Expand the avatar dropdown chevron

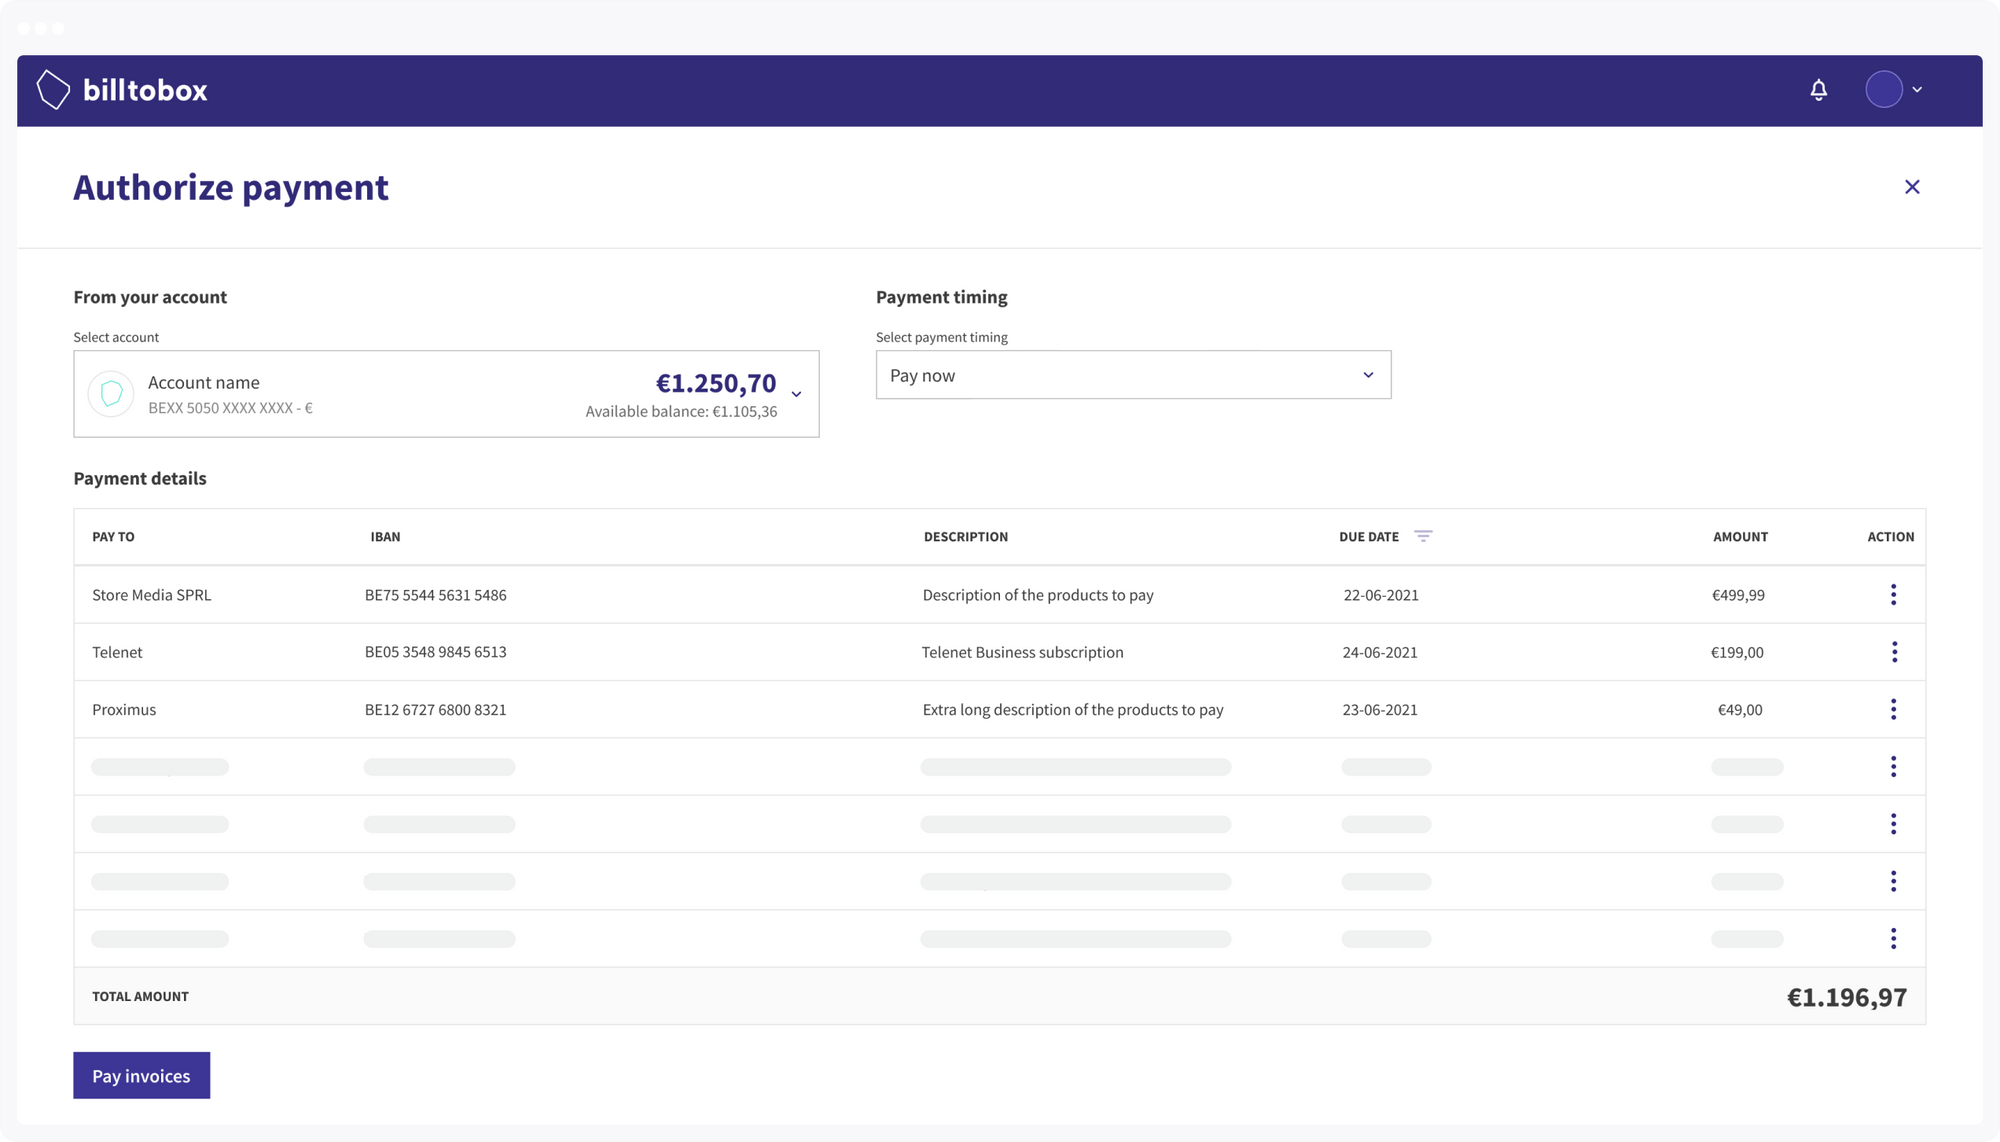point(1918,89)
